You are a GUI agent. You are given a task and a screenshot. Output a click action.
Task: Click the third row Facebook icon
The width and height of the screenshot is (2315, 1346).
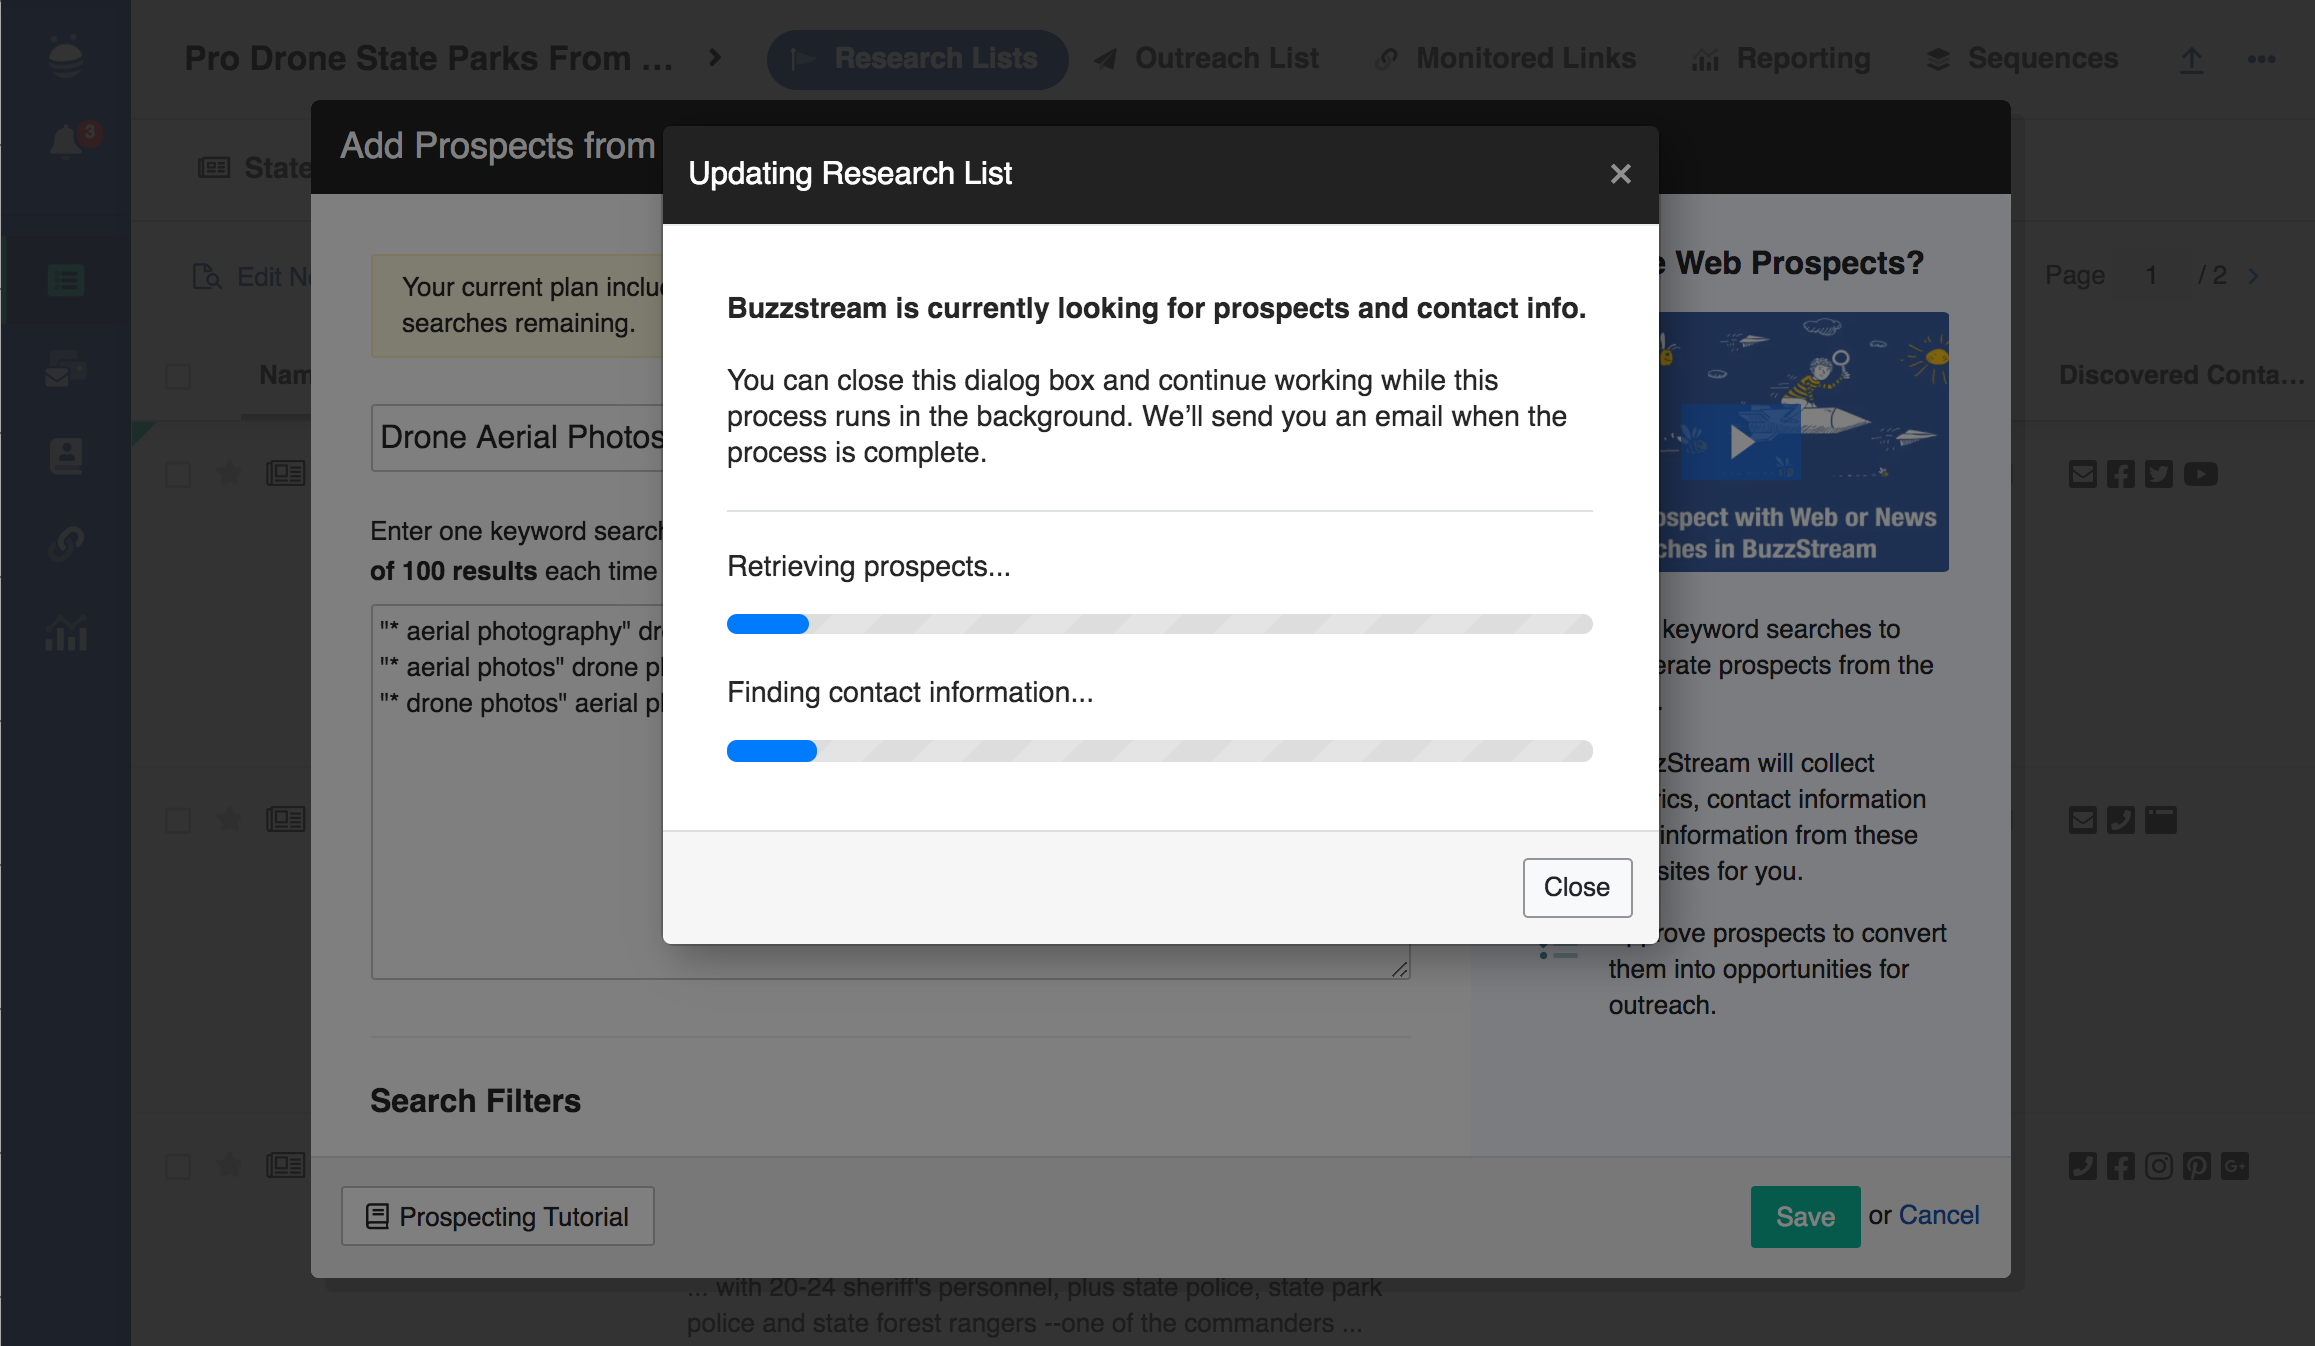click(x=2121, y=1166)
